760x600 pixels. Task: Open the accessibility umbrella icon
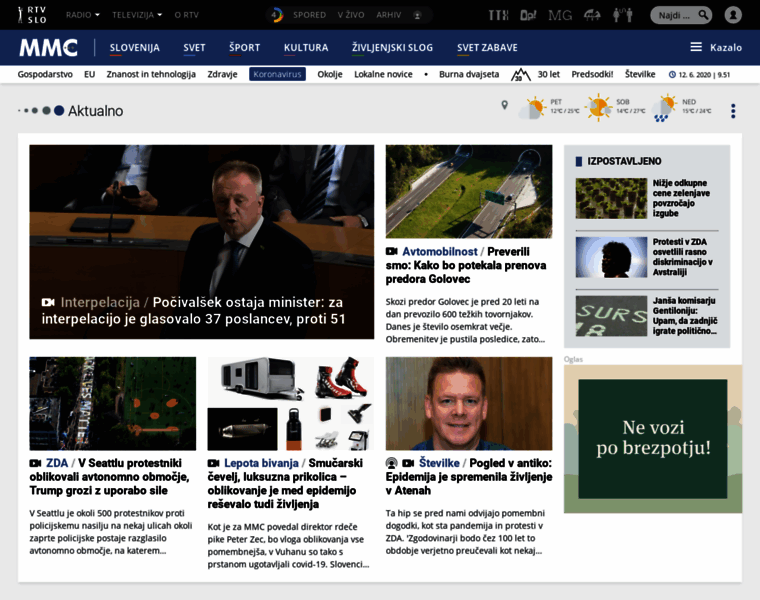[x=592, y=15]
